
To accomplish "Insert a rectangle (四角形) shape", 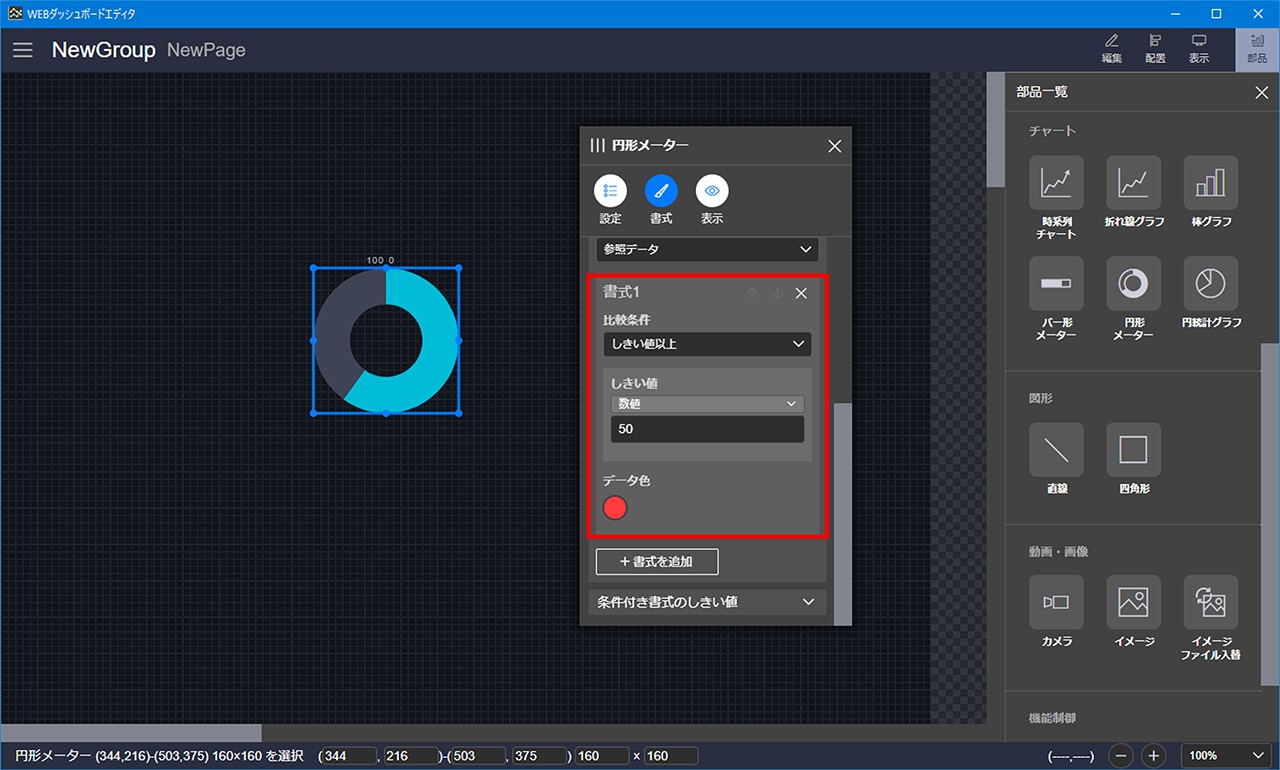I will click(x=1133, y=450).
